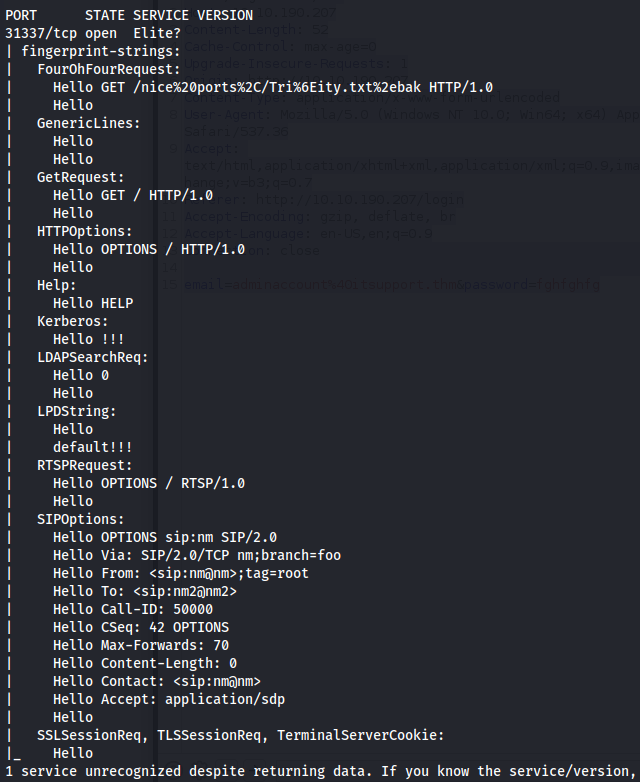640x782 pixels.
Task: Click the Hello Via: SIP/2.0/TCP line
Action: 197,555
